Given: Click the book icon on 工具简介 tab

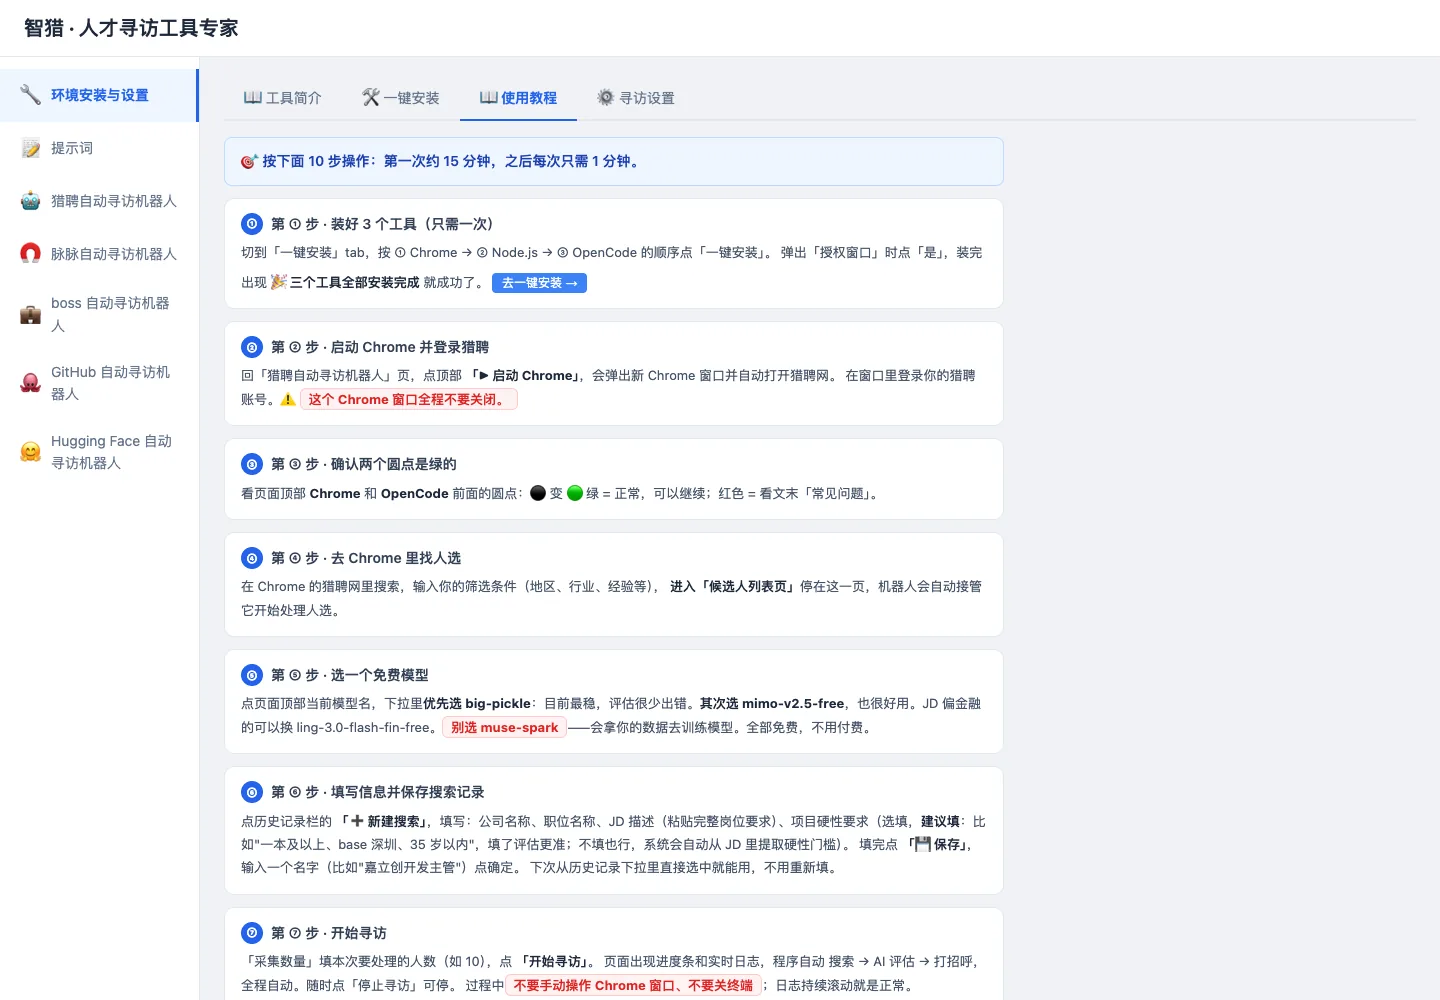Looking at the screenshot, I should tap(253, 98).
